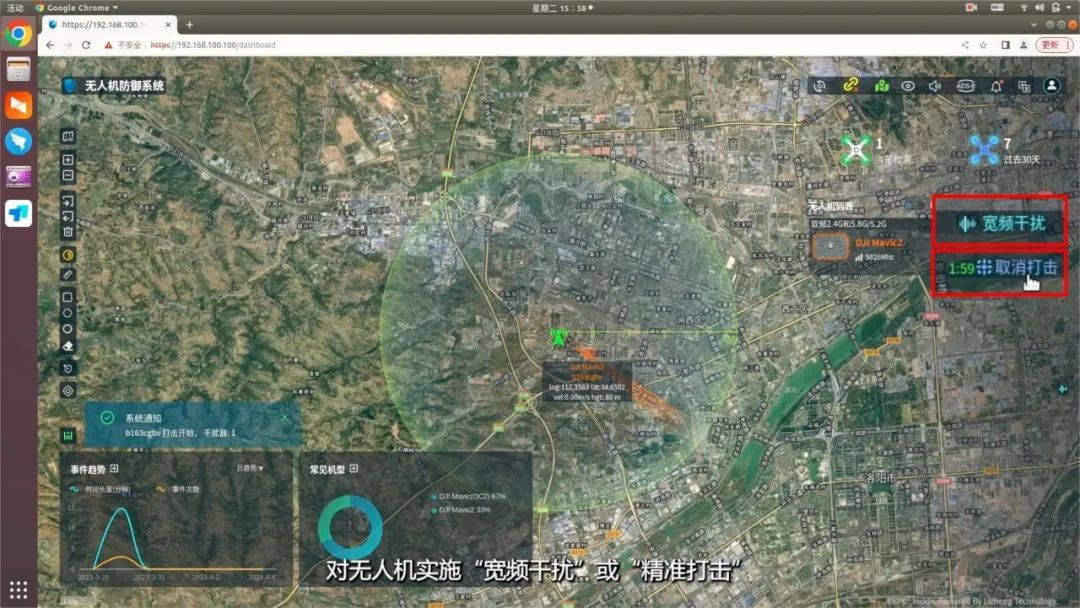The width and height of the screenshot is (1080, 608).
Task: Click the yellow link icon in top toolbar
Action: 851,86
